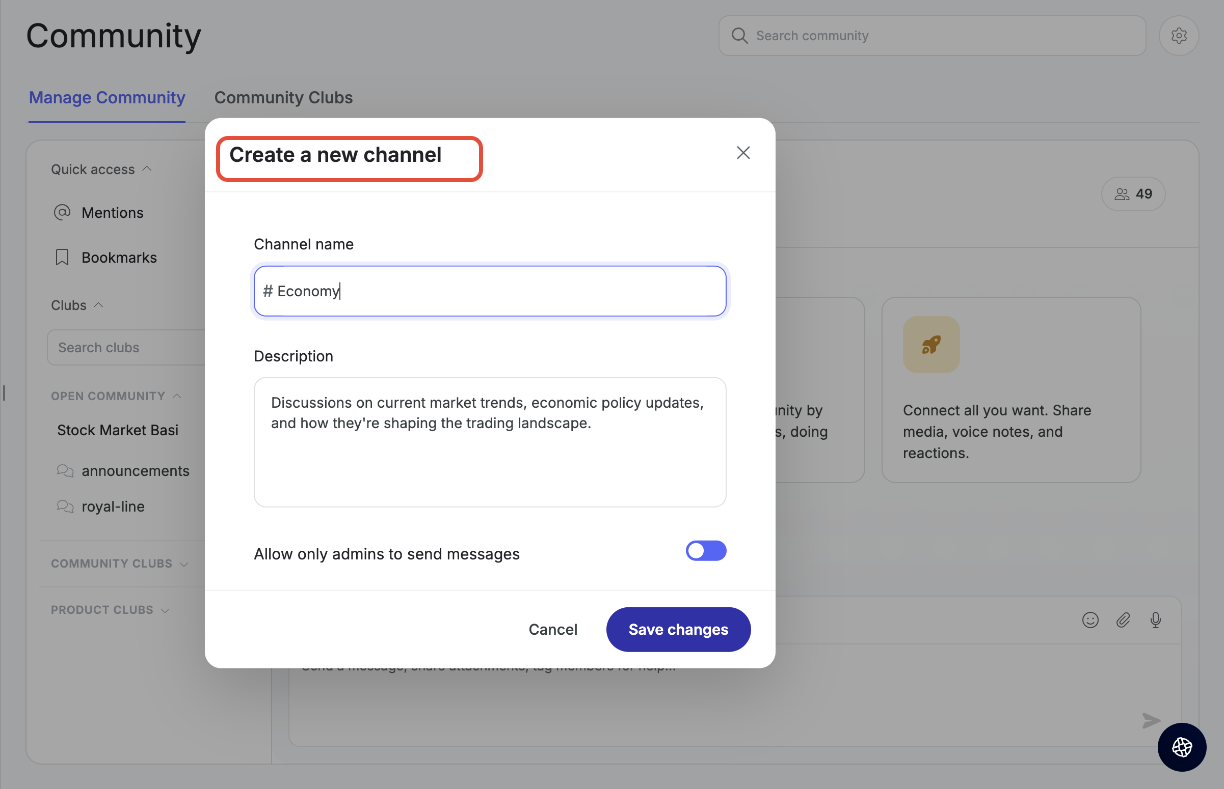Click the attachment paperclip icon
1224x789 pixels.
tap(1124, 620)
